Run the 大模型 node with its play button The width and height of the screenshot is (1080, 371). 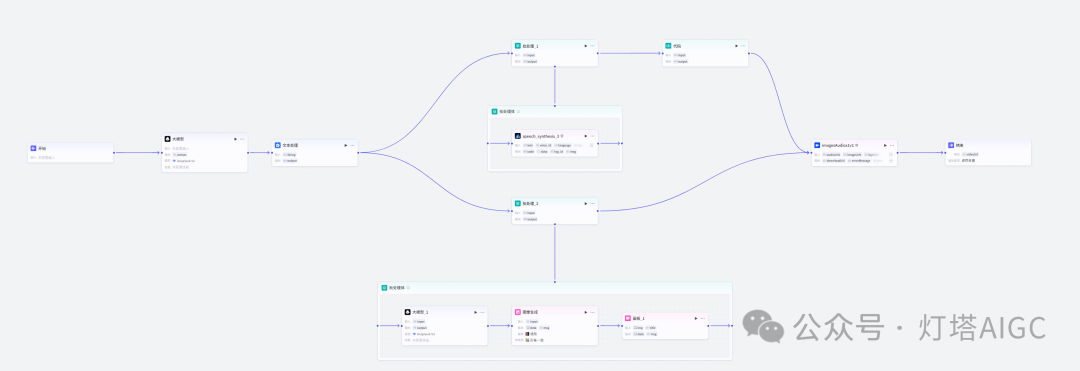click(236, 139)
